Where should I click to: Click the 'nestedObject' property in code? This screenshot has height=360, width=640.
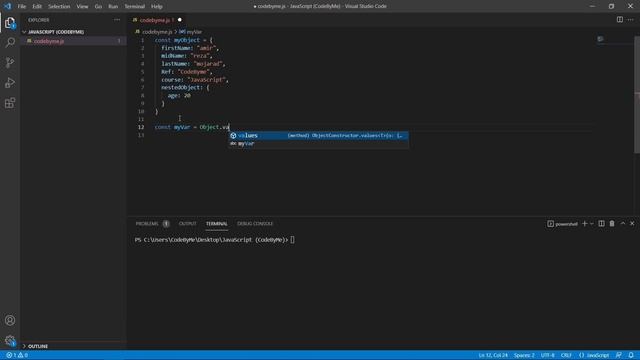coord(180,87)
